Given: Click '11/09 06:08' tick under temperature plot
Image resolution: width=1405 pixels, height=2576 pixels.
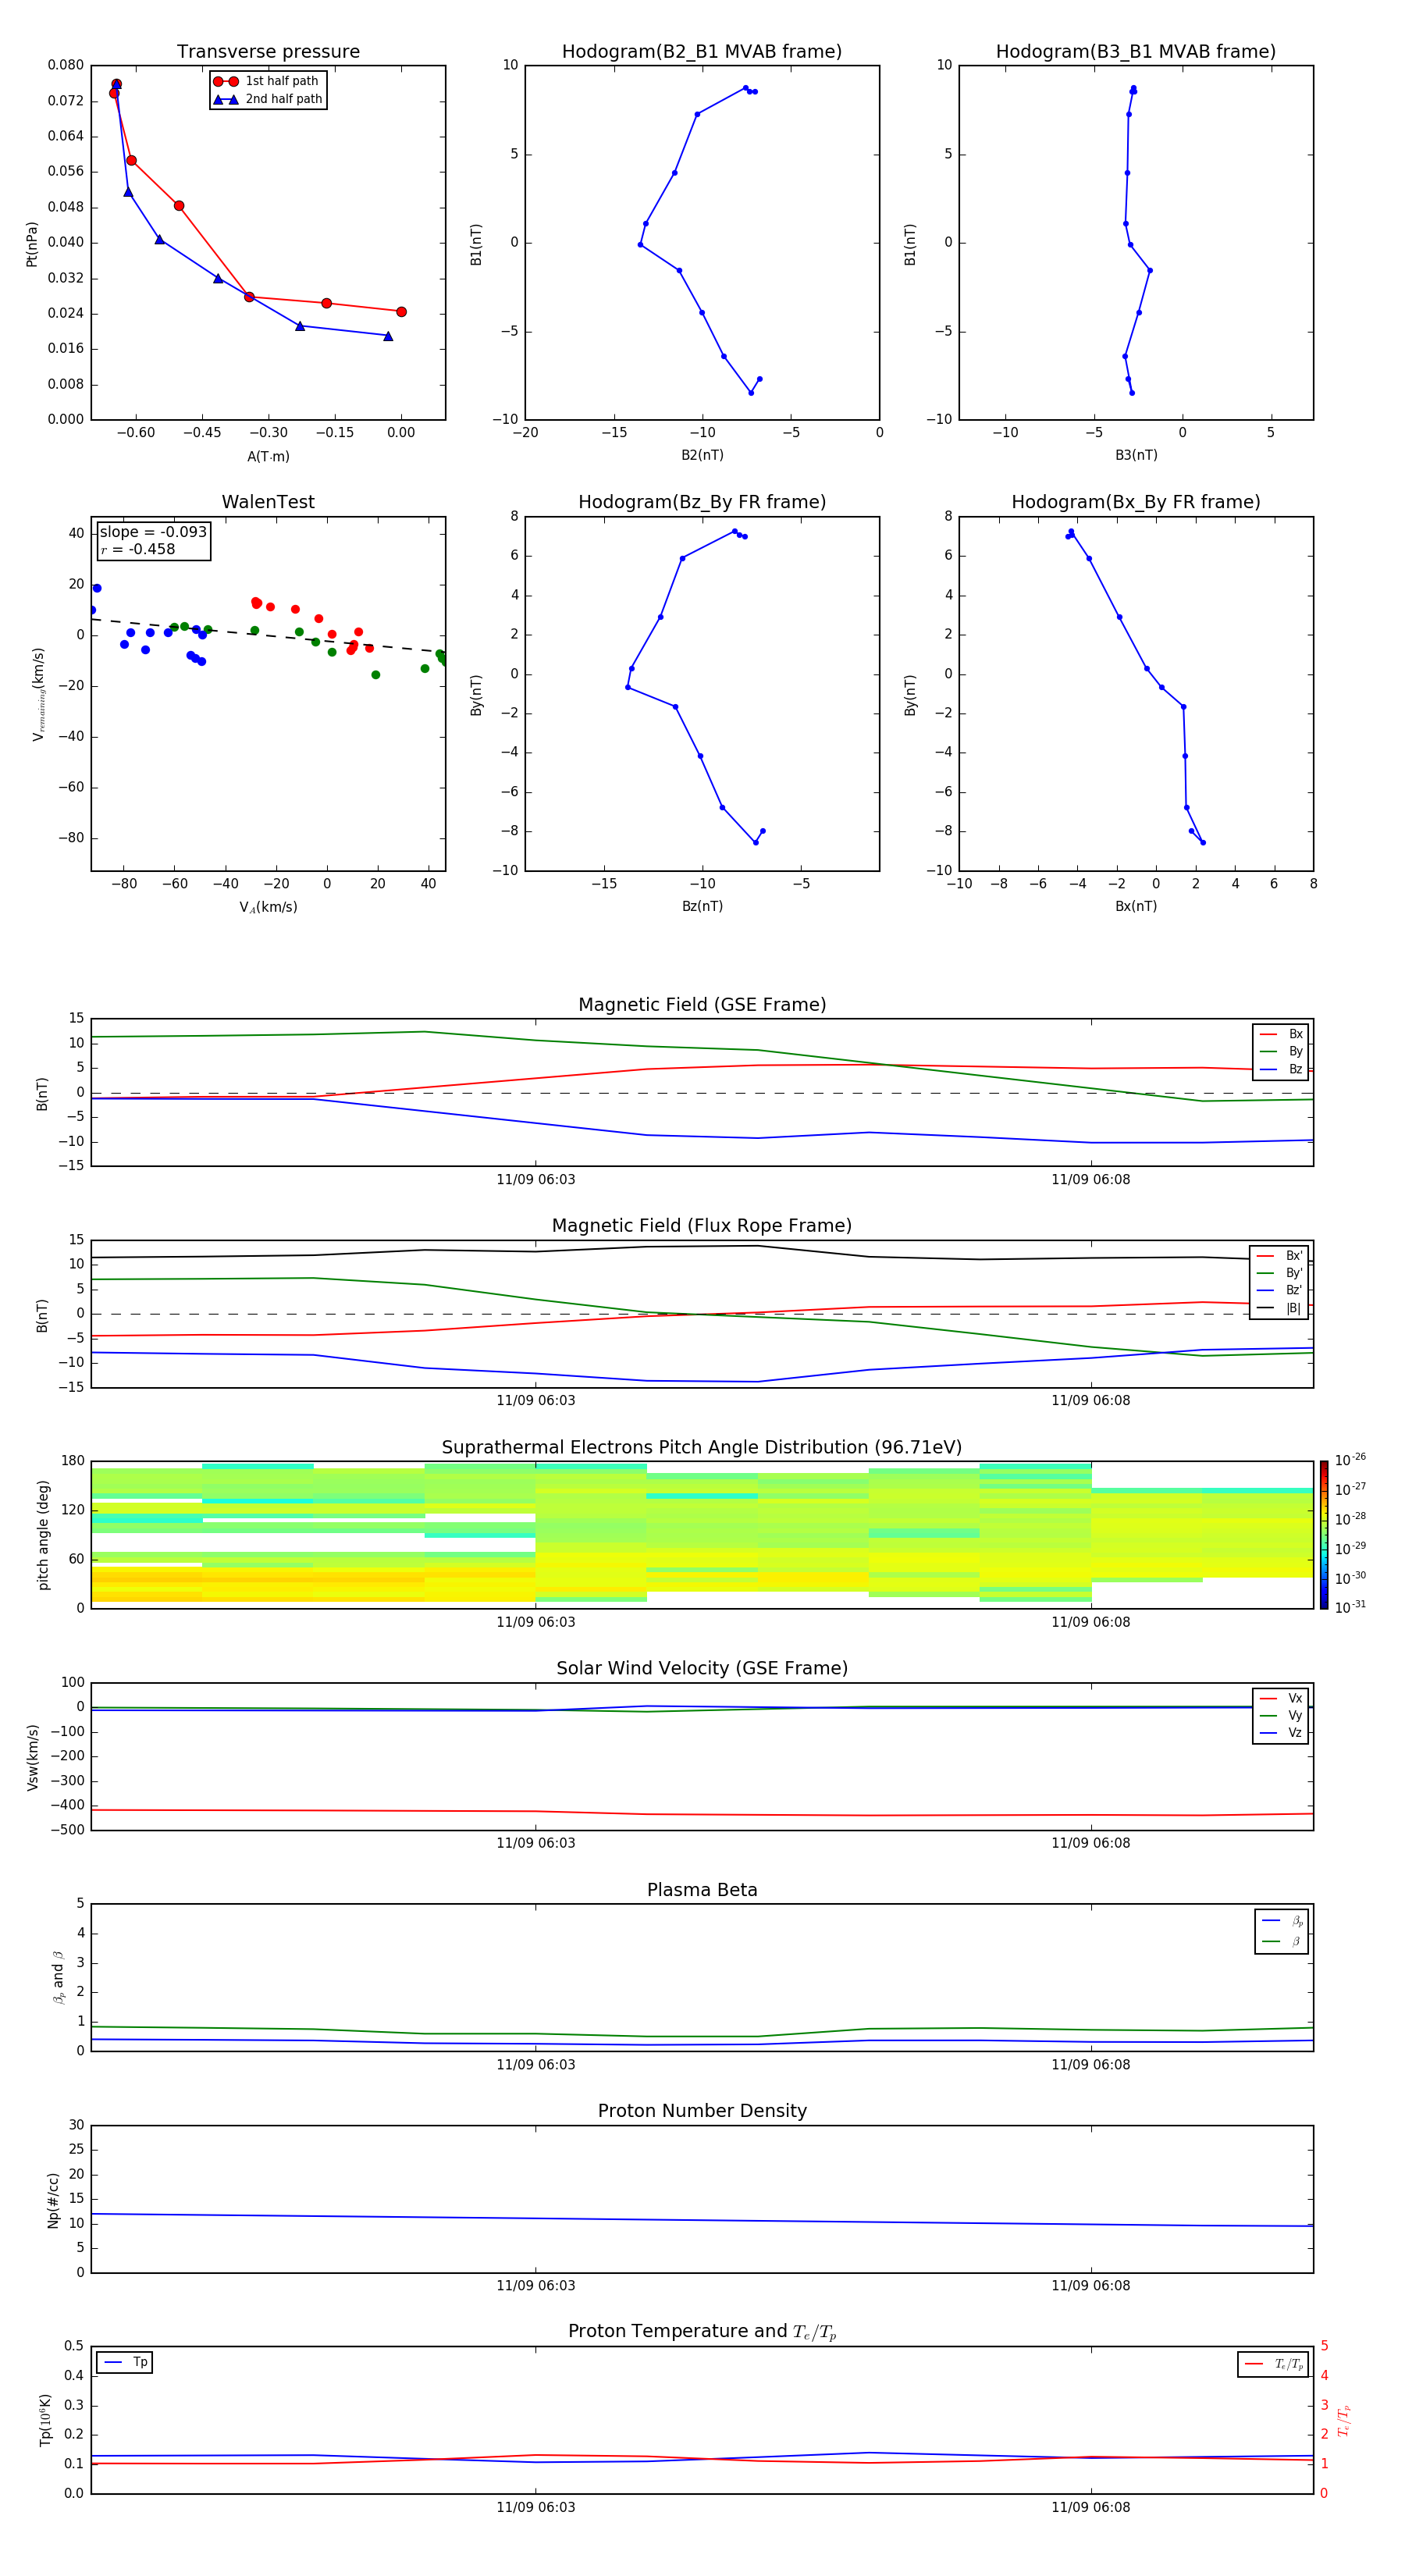Looking at the screenshot, I should tap(1091, 2507).
